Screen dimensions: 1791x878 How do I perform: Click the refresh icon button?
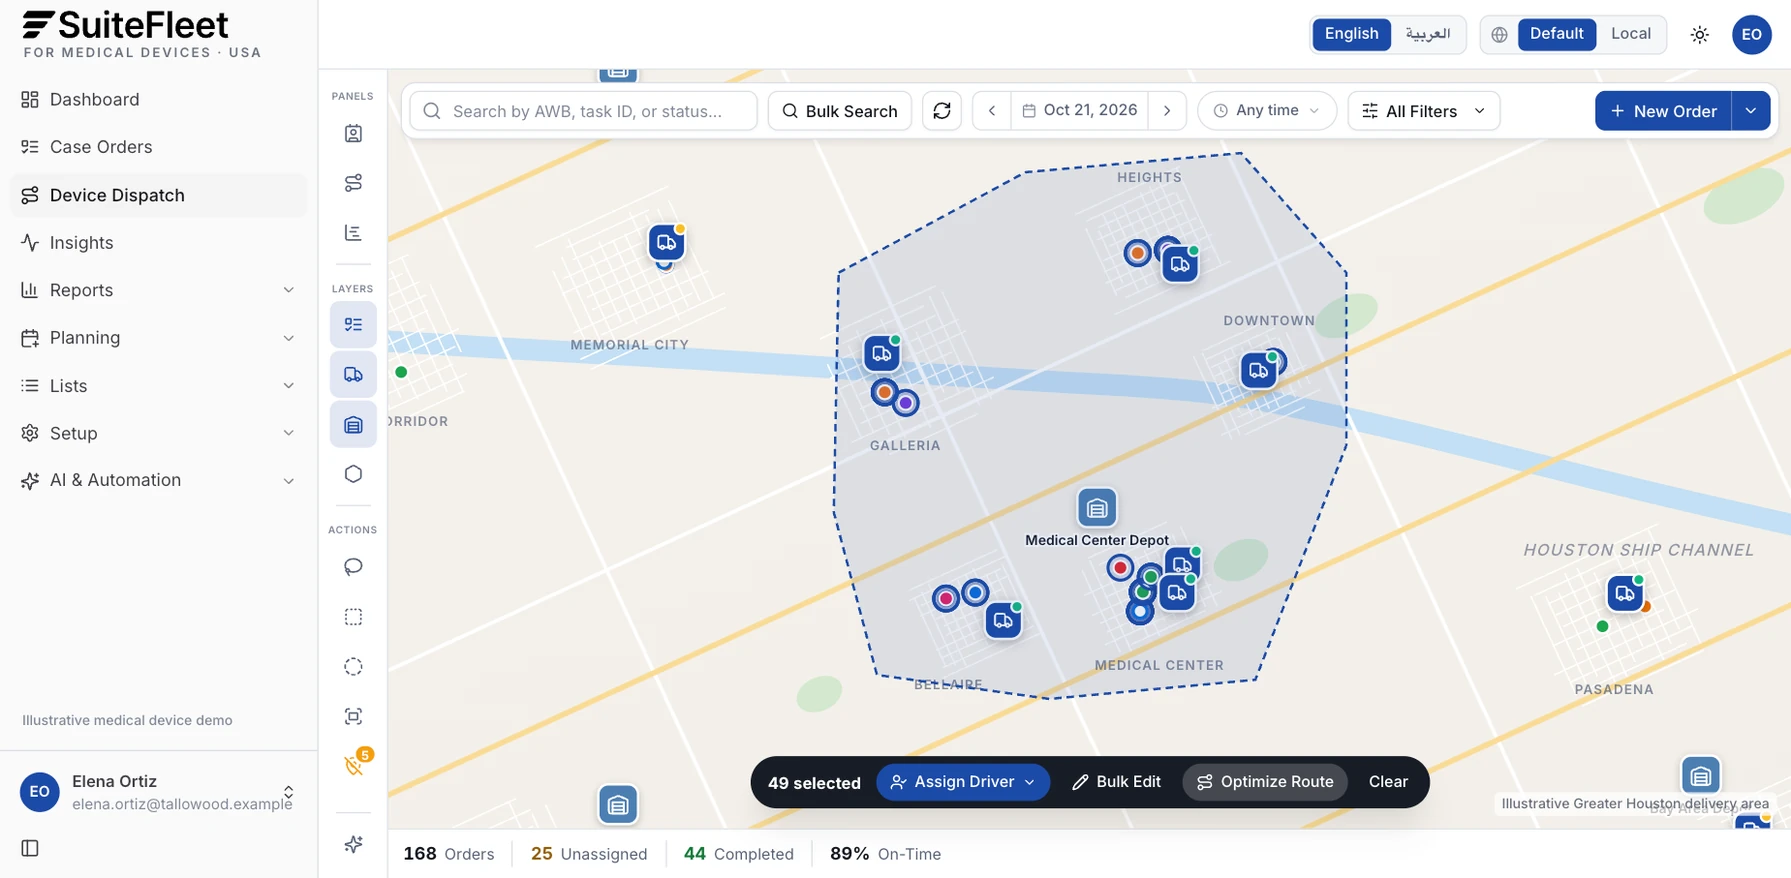coord(942,111)
